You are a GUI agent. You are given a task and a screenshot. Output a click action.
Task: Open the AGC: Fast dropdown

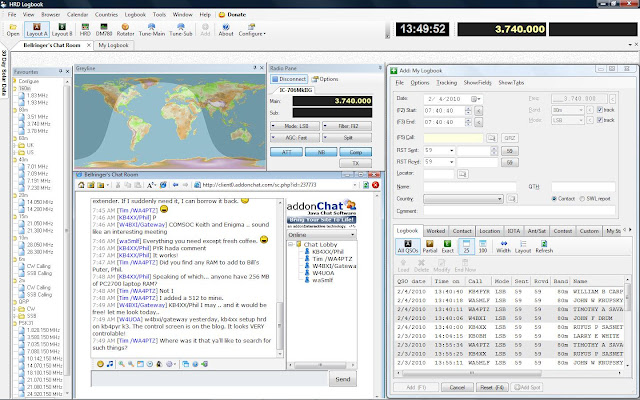[x=295, y=138]
